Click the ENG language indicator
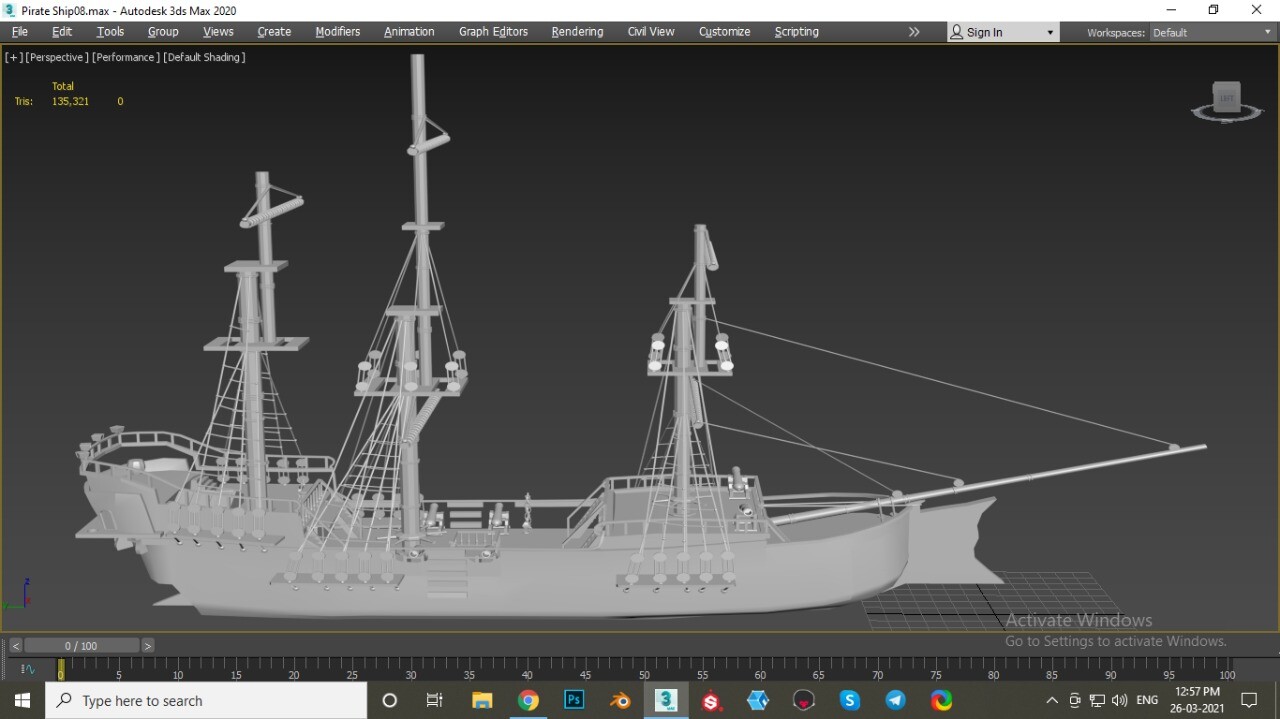The width and height of the screenshot is (1280, 719). (x=1147, y=700)
